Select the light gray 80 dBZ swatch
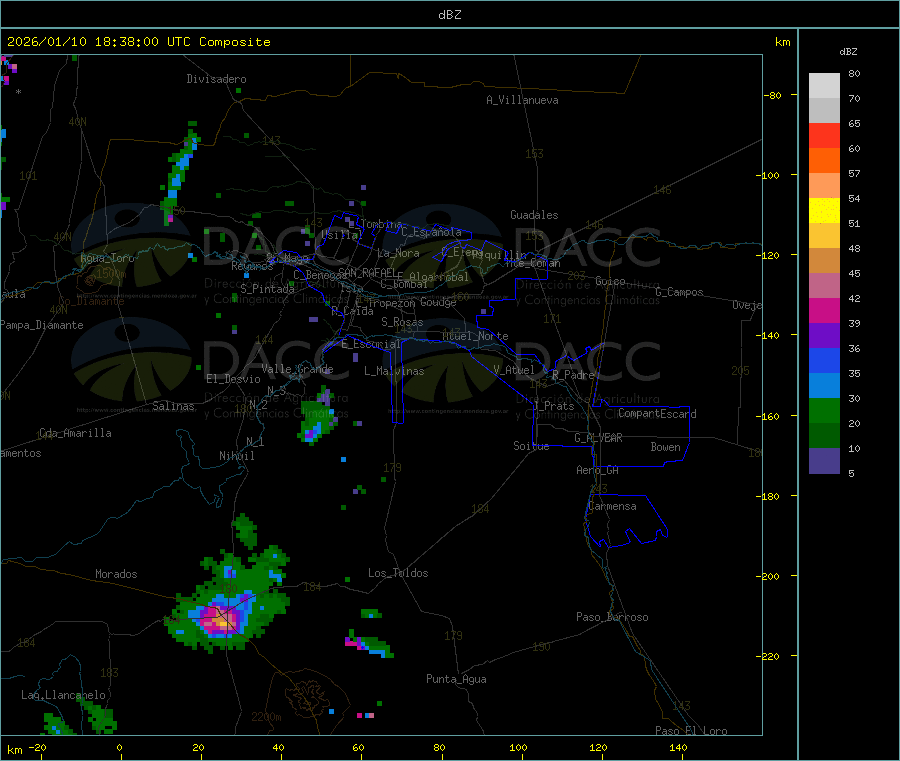The width and height of the screenshot is (900, 761). (824, 86)
